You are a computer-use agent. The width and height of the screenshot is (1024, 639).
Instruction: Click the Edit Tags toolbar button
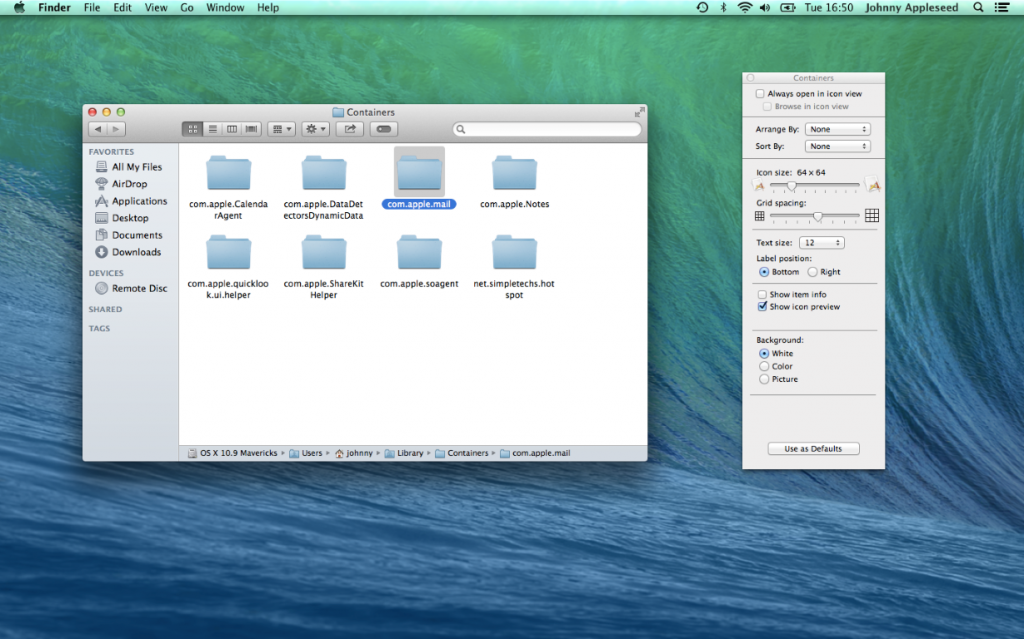[384, 129]
